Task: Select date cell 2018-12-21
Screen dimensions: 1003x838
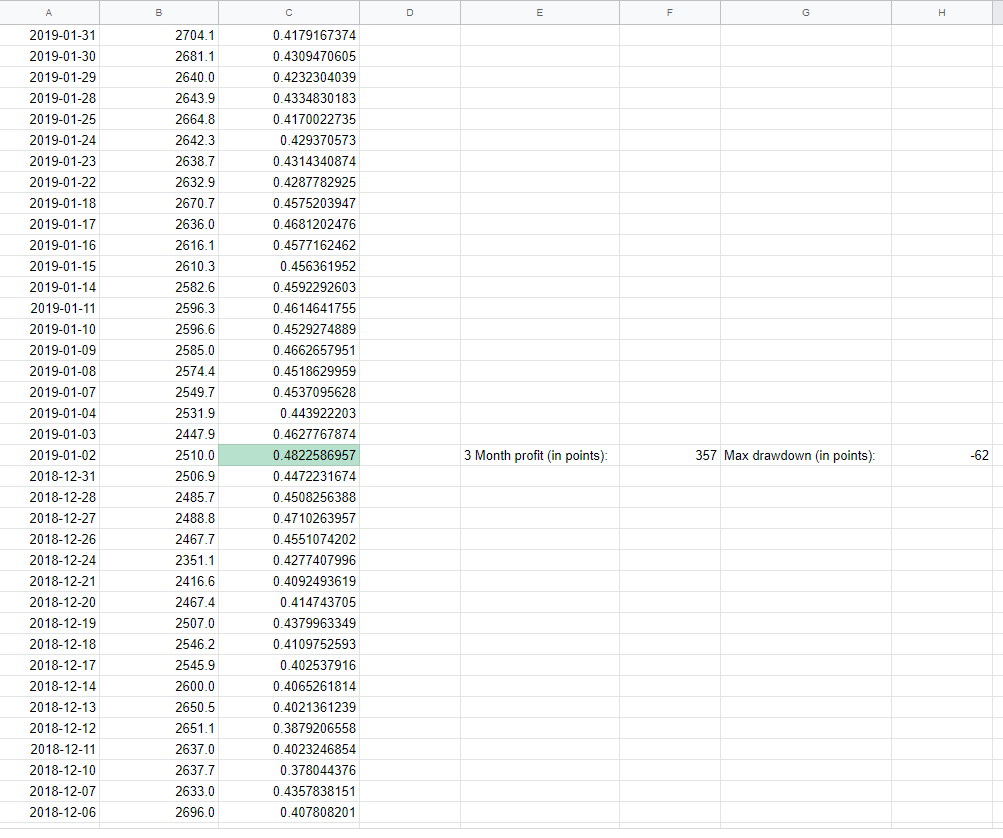Action: pos(49,581)
